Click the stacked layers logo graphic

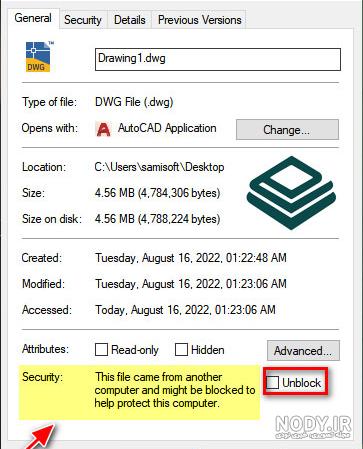pos(291,192)
